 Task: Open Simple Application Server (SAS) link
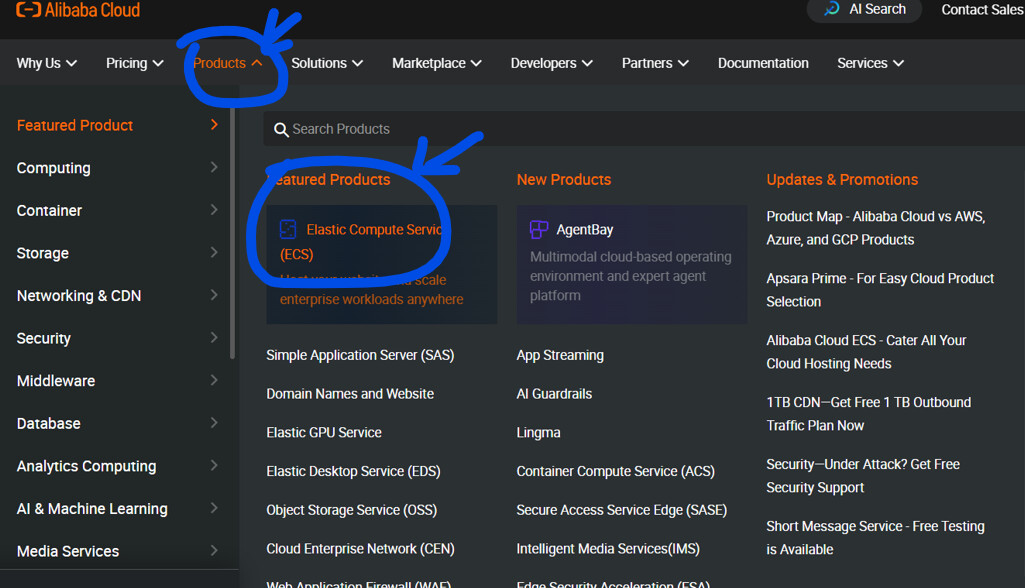[360, 355]
